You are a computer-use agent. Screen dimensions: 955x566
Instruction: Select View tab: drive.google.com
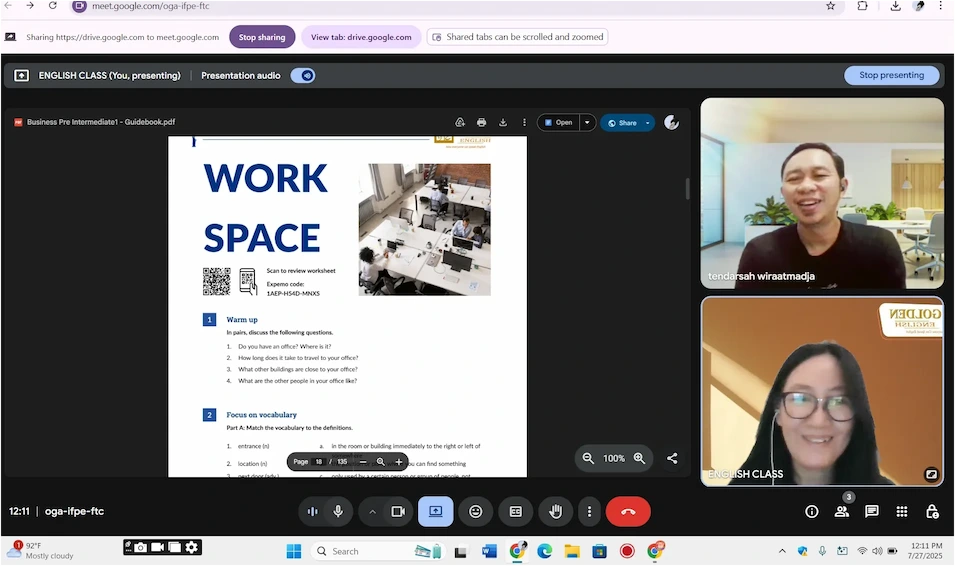(x=361, y=37)
